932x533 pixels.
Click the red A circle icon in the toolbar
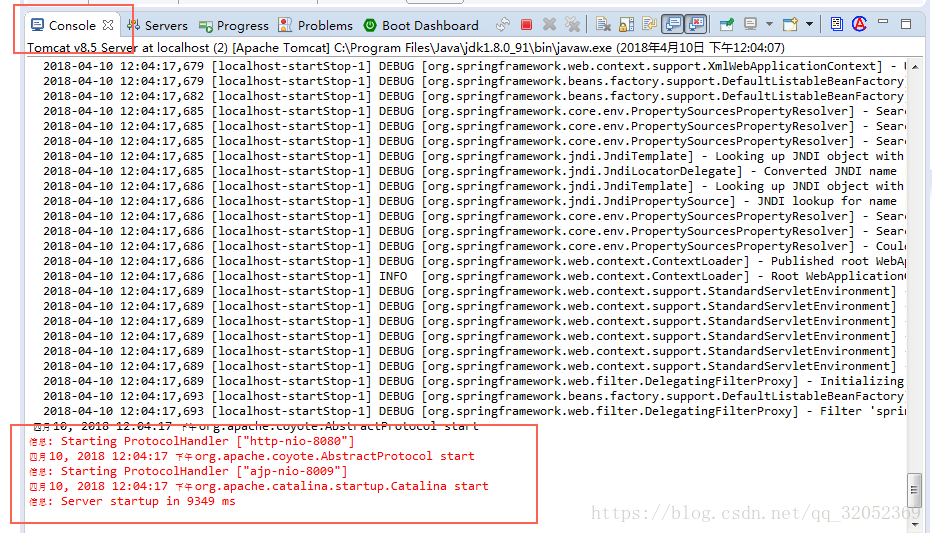[859, 24]
